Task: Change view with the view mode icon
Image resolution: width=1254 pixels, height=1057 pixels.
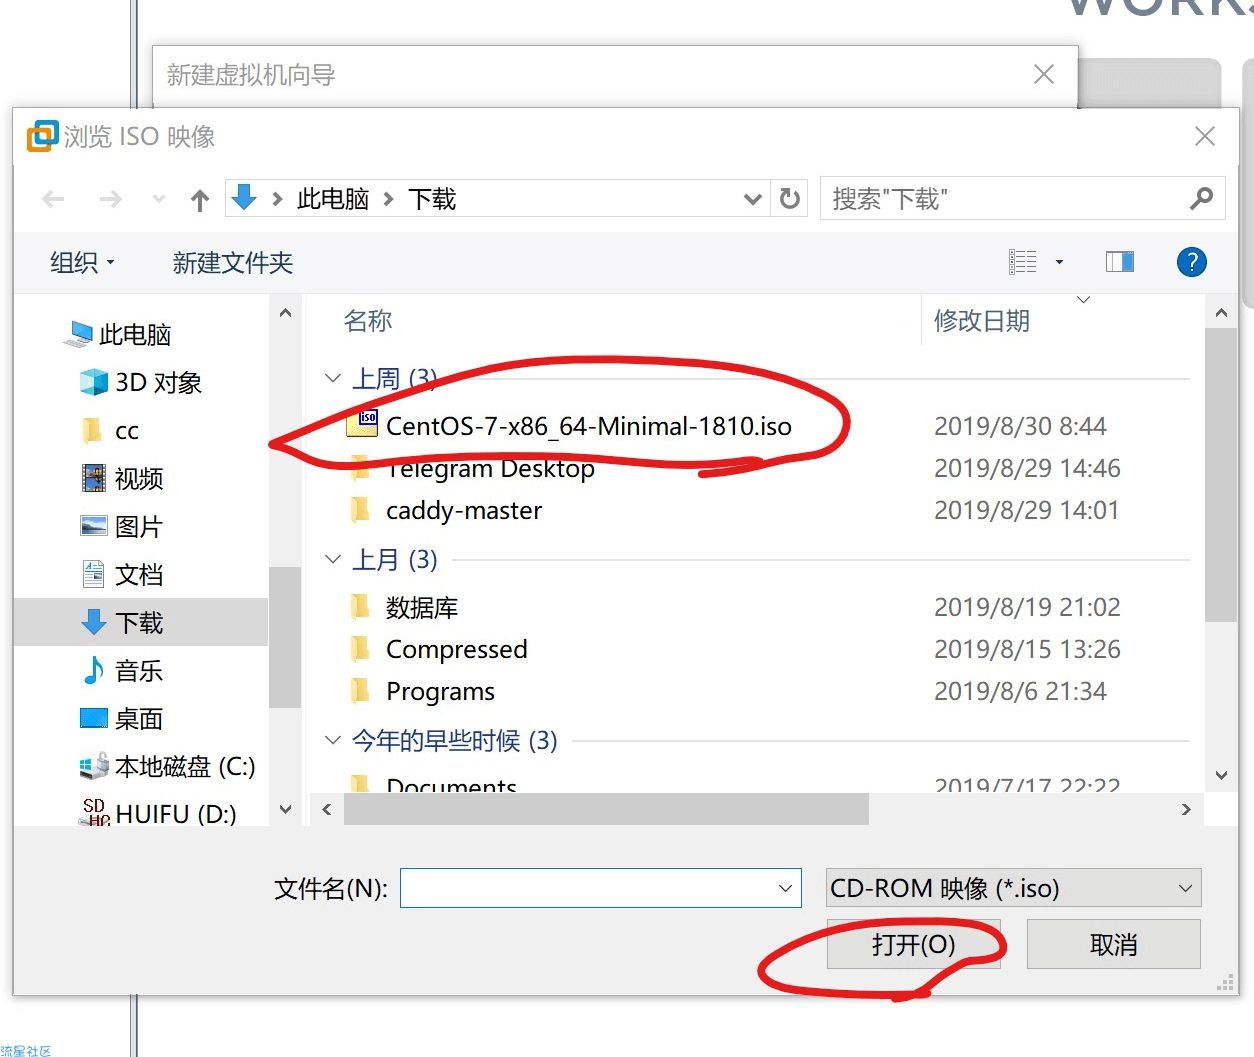Action: pyautogui.click(x=1022, y=262)
